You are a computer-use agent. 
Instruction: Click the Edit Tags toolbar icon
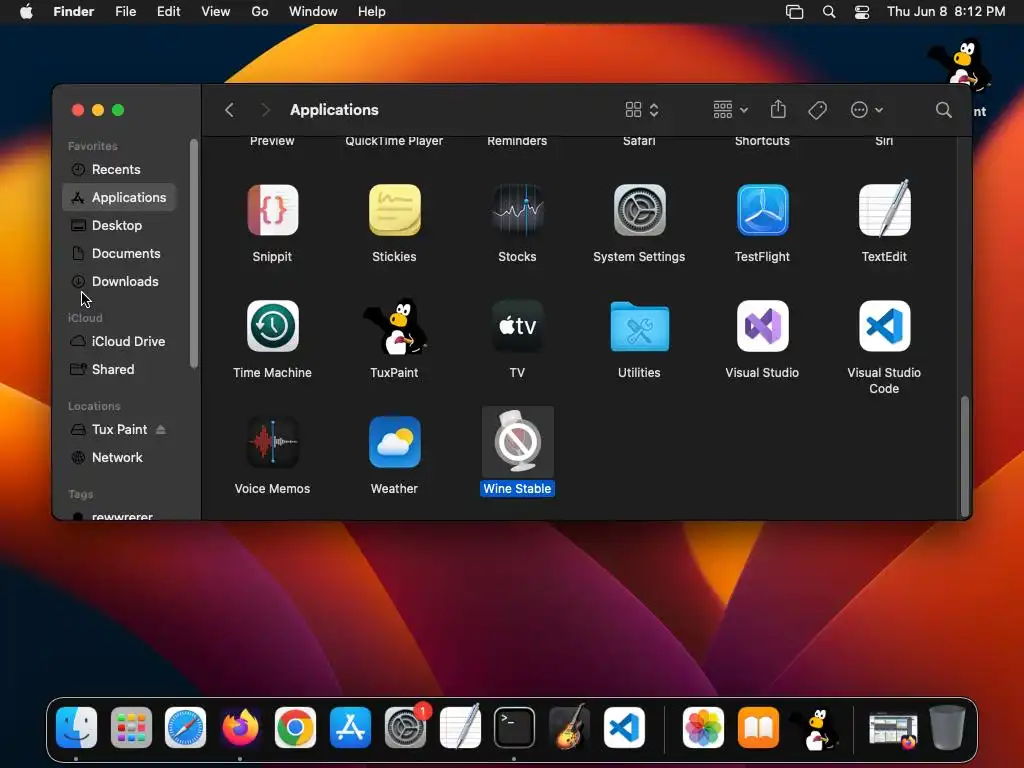817,110
